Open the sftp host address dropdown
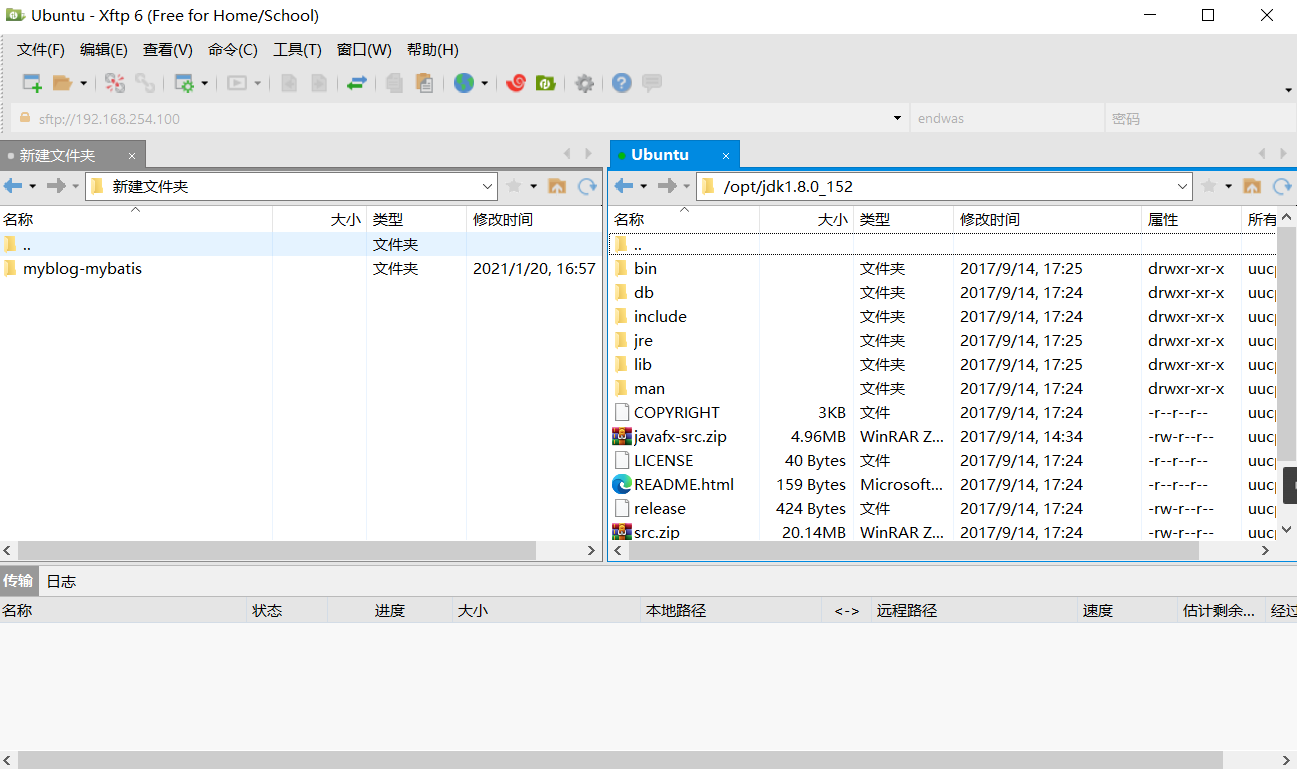Image resolution: width=1297 pixels, height=769 pixels. pyautogui.click(x=897, y=118)
